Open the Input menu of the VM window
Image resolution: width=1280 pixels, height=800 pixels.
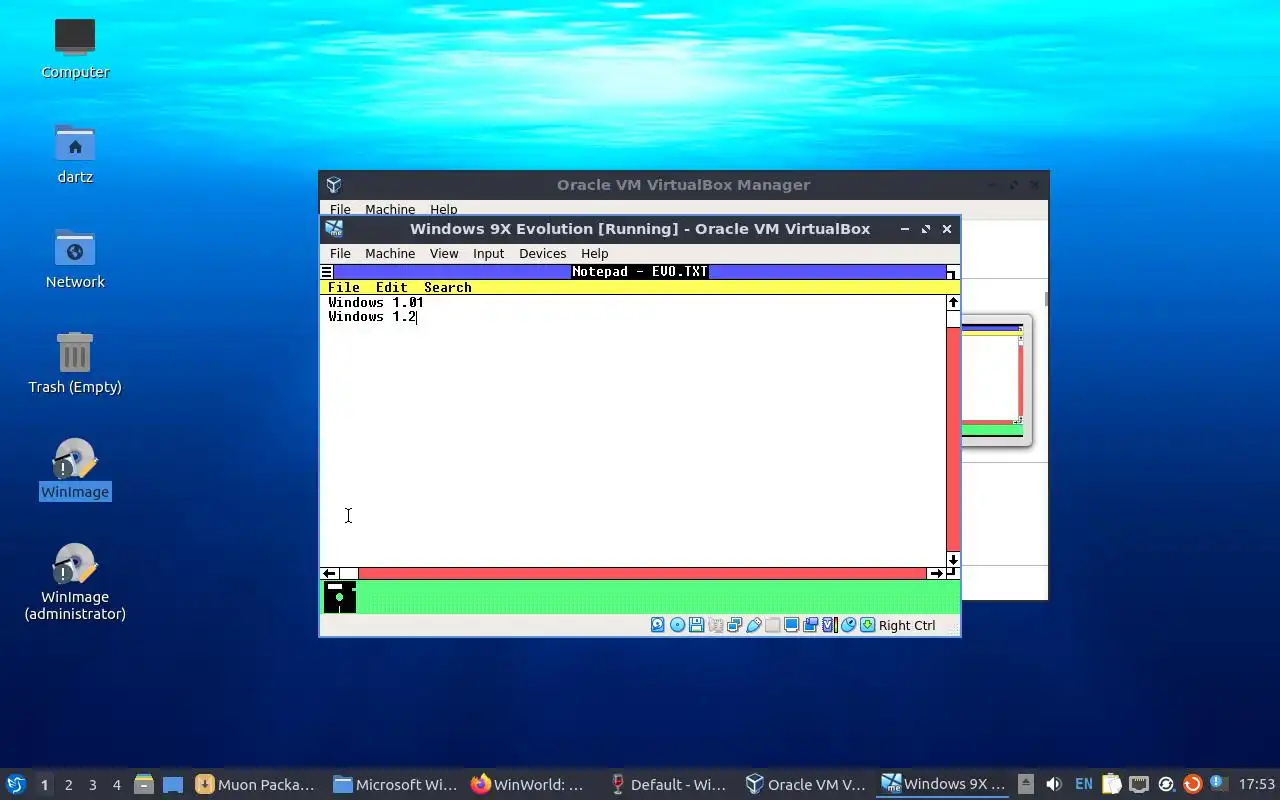(x=488, y=253)
